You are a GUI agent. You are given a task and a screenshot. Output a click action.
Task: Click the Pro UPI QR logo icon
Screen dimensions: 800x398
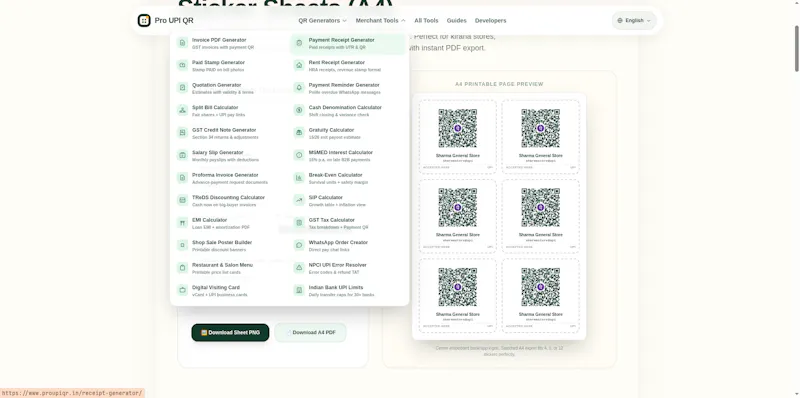click(144, 20)
